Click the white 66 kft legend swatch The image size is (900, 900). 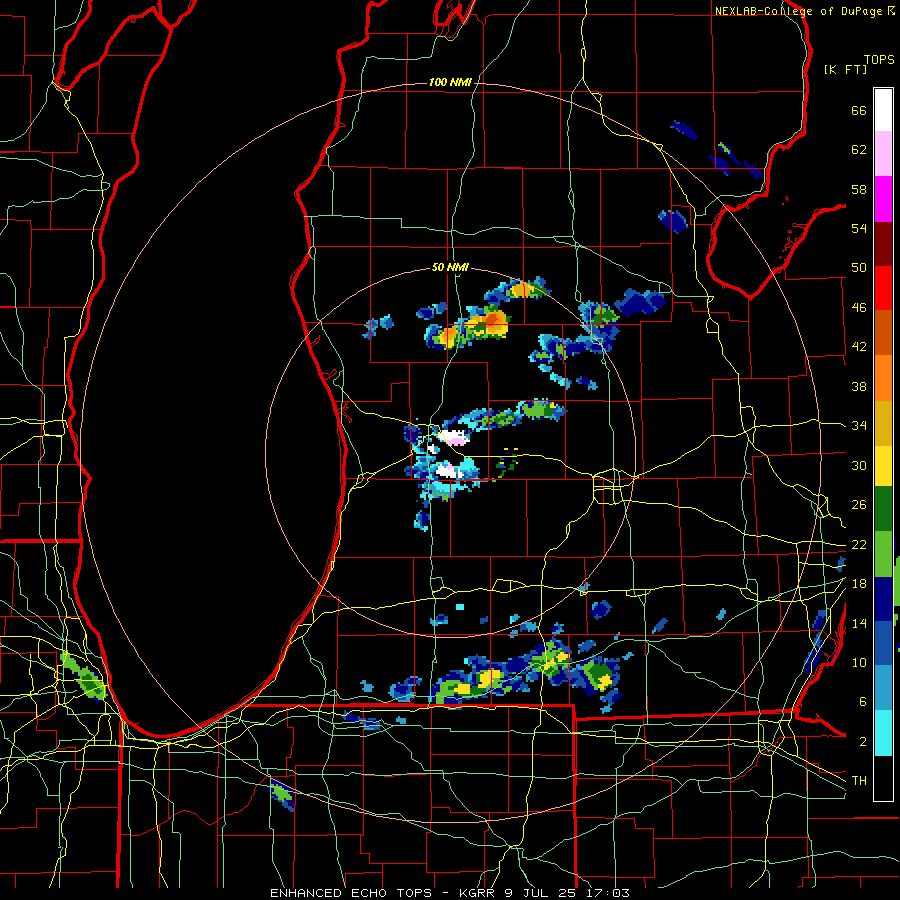click(x=883, y=110)
